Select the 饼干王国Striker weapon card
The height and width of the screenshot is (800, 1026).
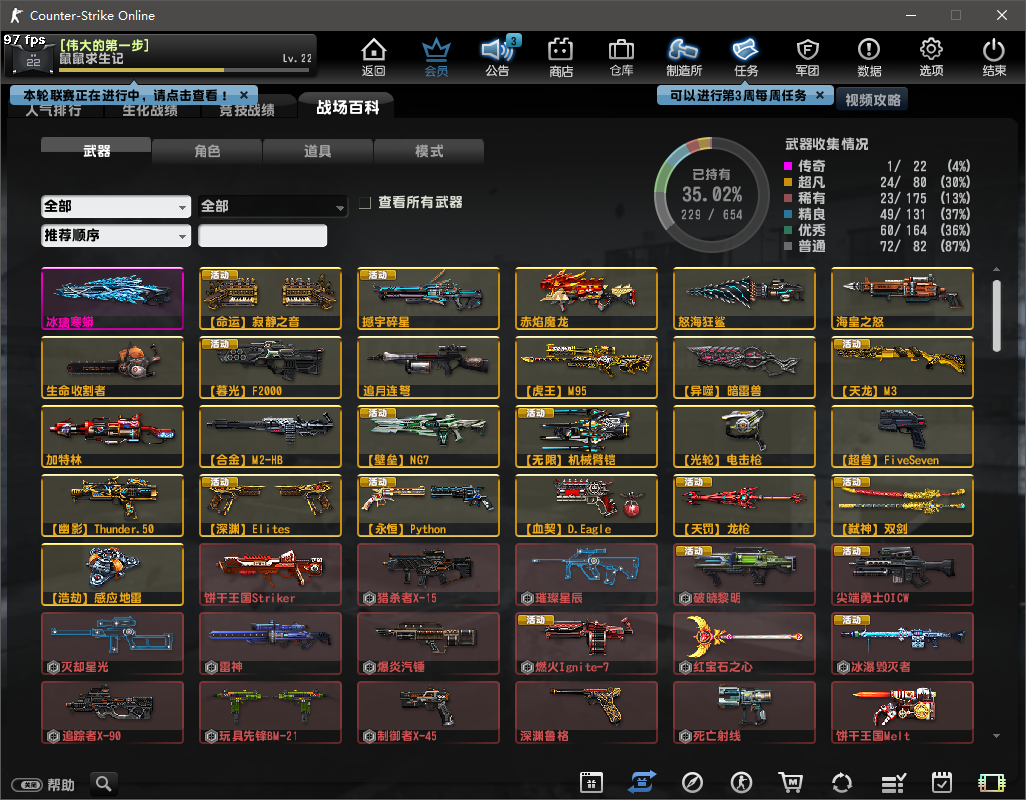point(270,574)
